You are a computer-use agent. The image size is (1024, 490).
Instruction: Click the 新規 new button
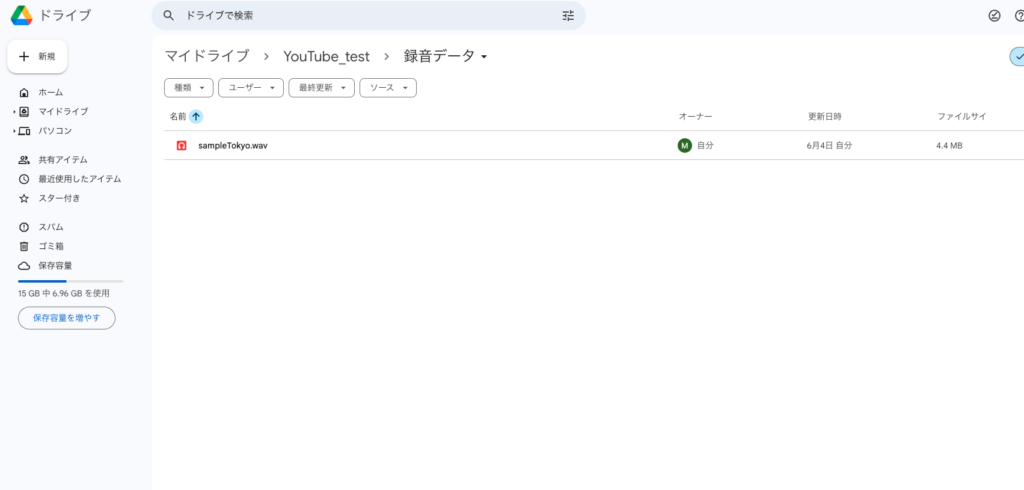[x=37, y=57]
